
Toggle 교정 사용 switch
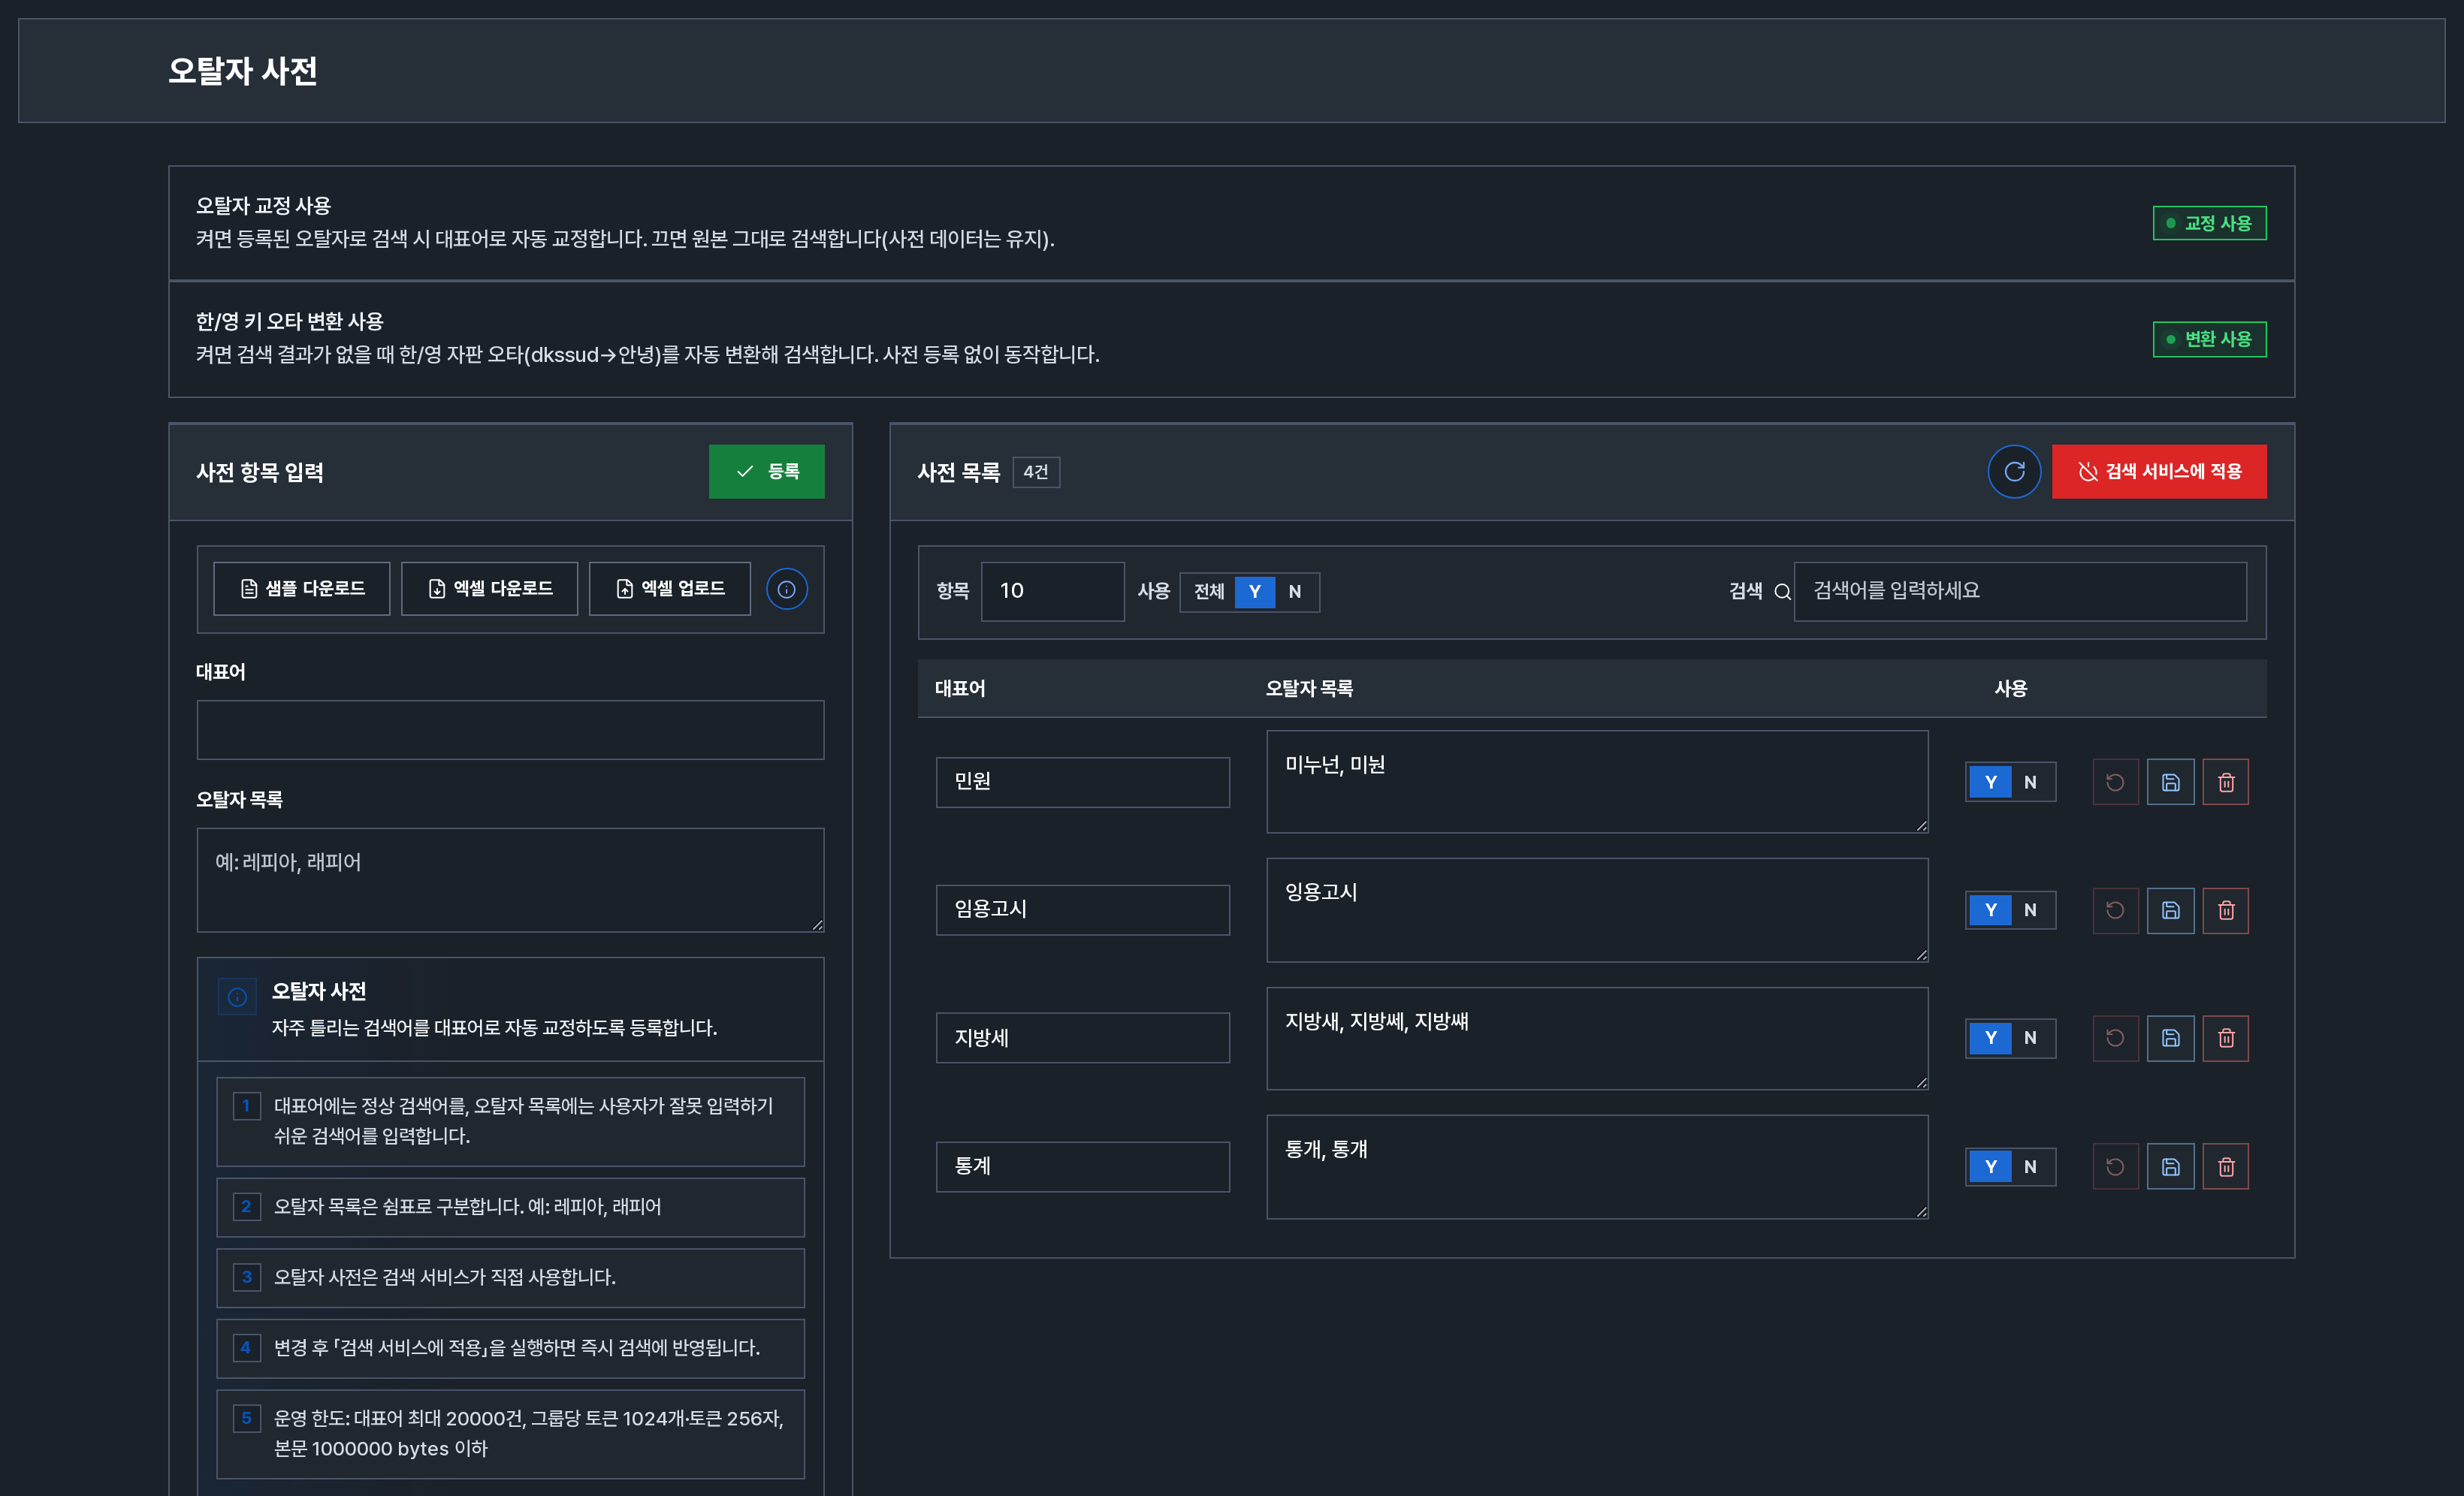click(x=2209, y=223)
